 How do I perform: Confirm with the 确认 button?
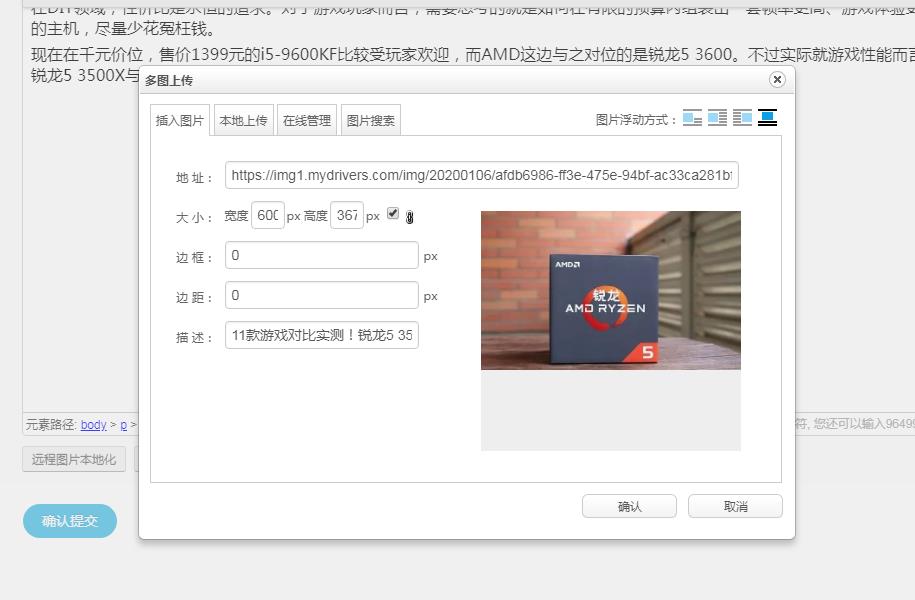point(629,506)
